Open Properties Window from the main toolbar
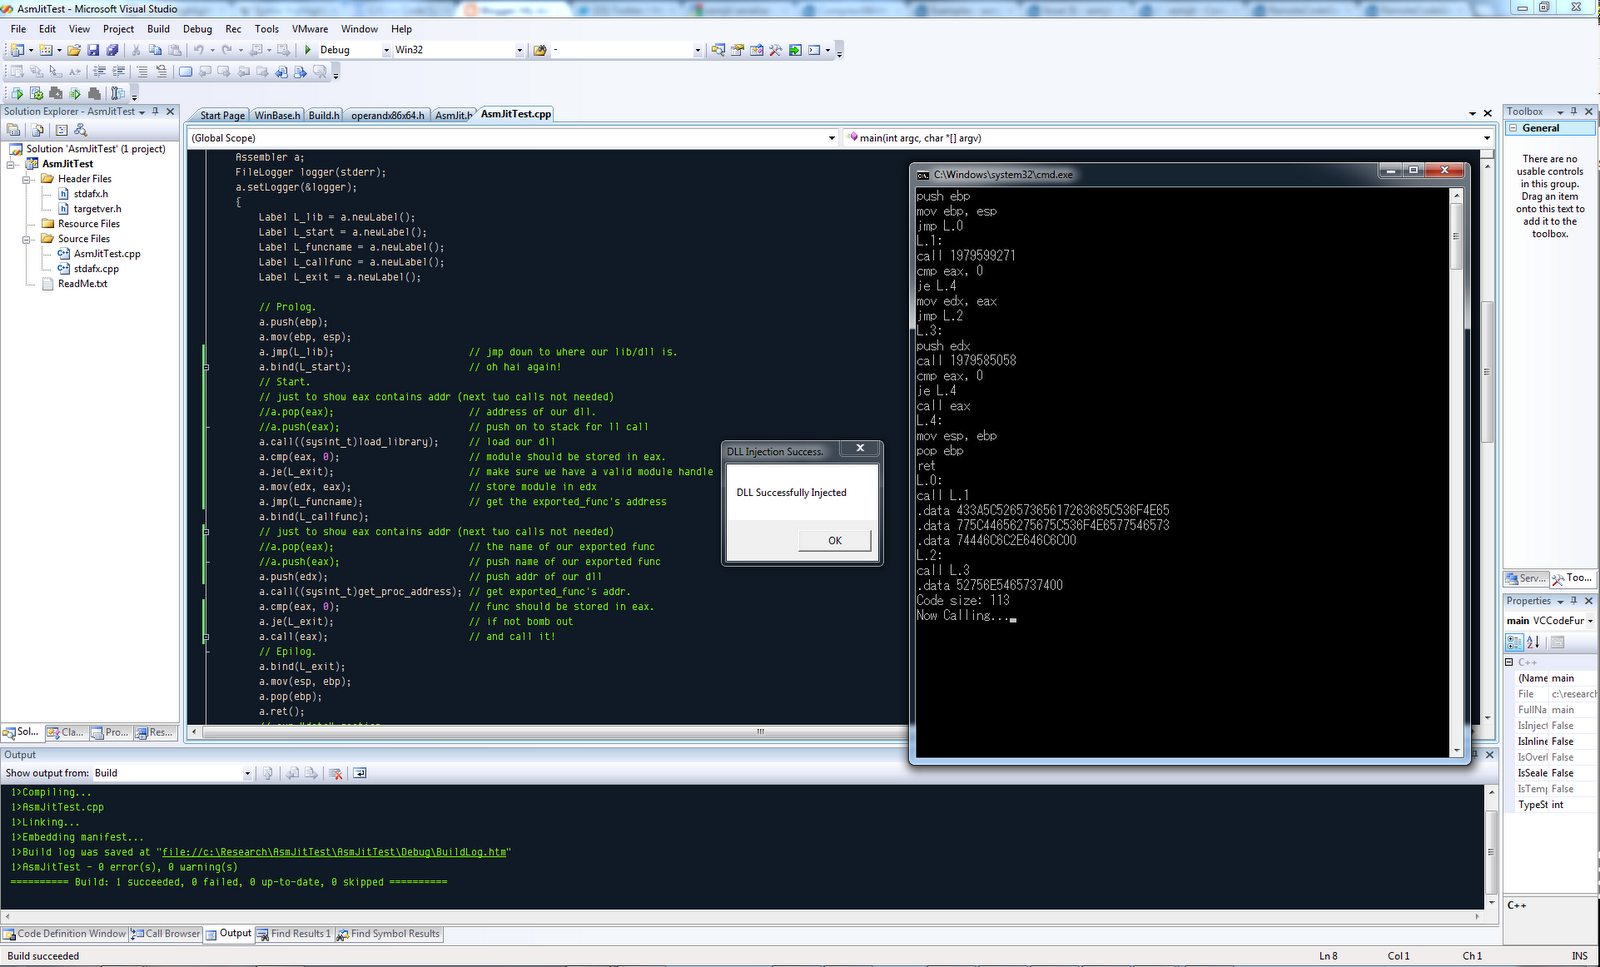The image size is (1600, 967). pos(738,50)
